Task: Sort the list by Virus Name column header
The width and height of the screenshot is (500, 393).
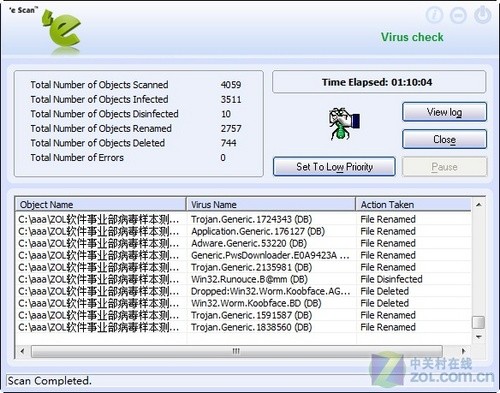Action: coord(271,204)
